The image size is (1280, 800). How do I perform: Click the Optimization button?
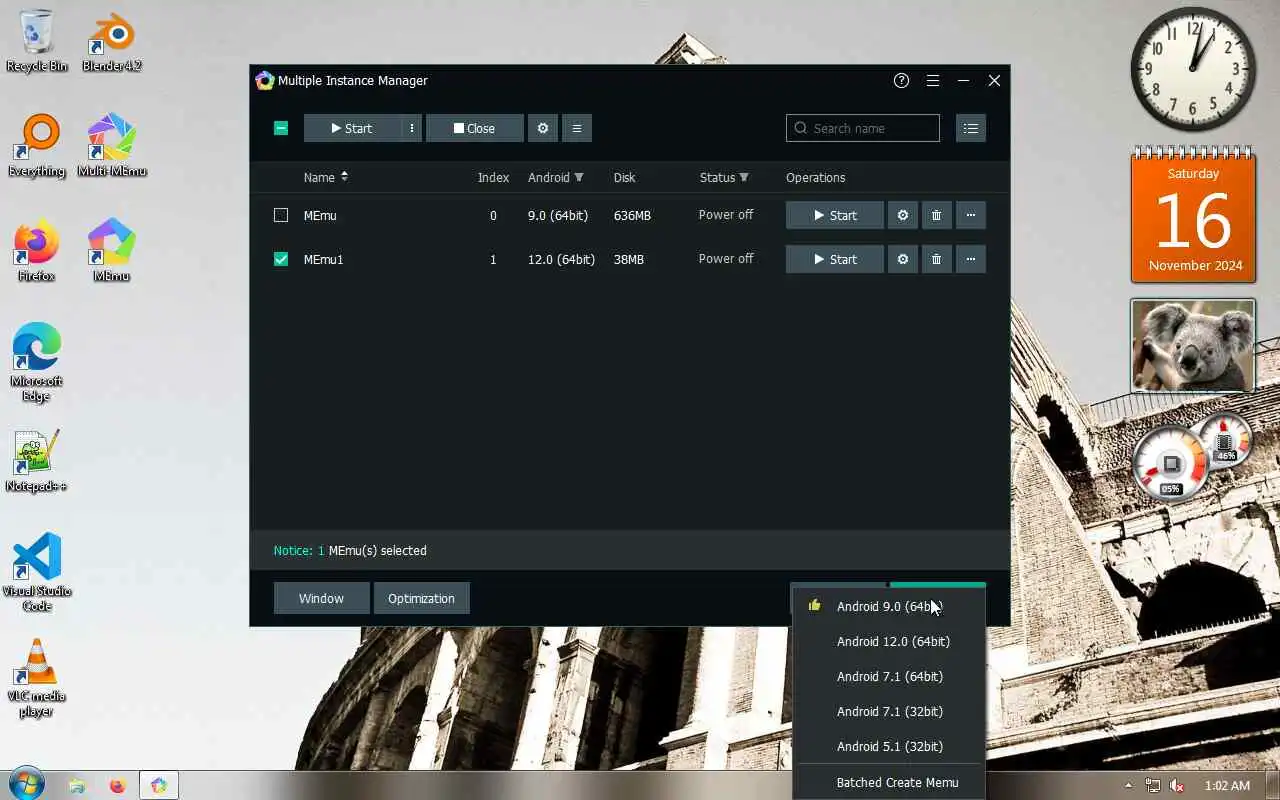pyautogui.click(x=421, y=598)
